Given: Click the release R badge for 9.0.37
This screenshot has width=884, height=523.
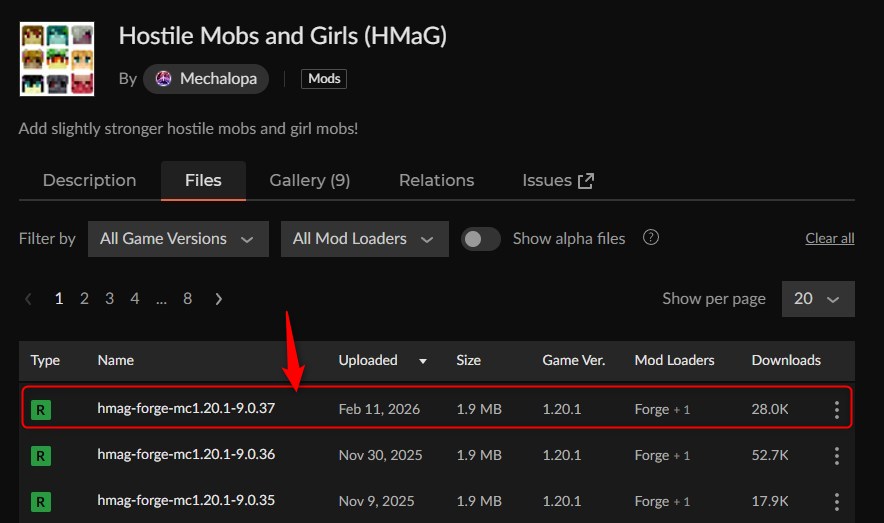Looking at the screenshot, I should click(41, 410).
